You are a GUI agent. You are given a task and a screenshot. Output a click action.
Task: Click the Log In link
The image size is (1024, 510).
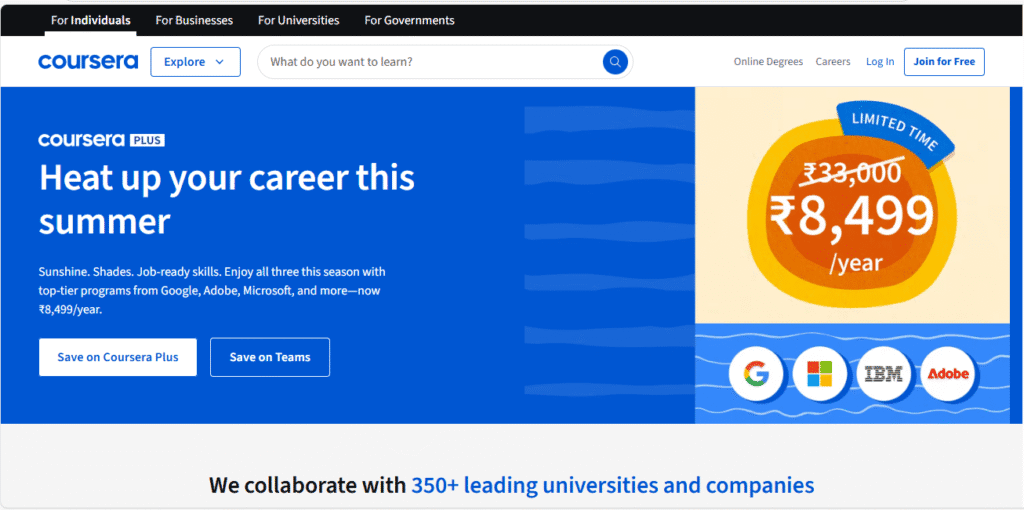880,61
